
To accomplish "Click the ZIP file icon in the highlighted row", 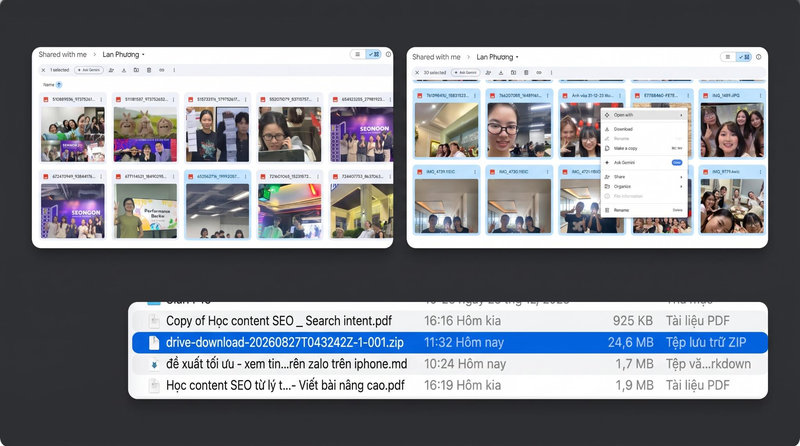I will click(154, 343).
